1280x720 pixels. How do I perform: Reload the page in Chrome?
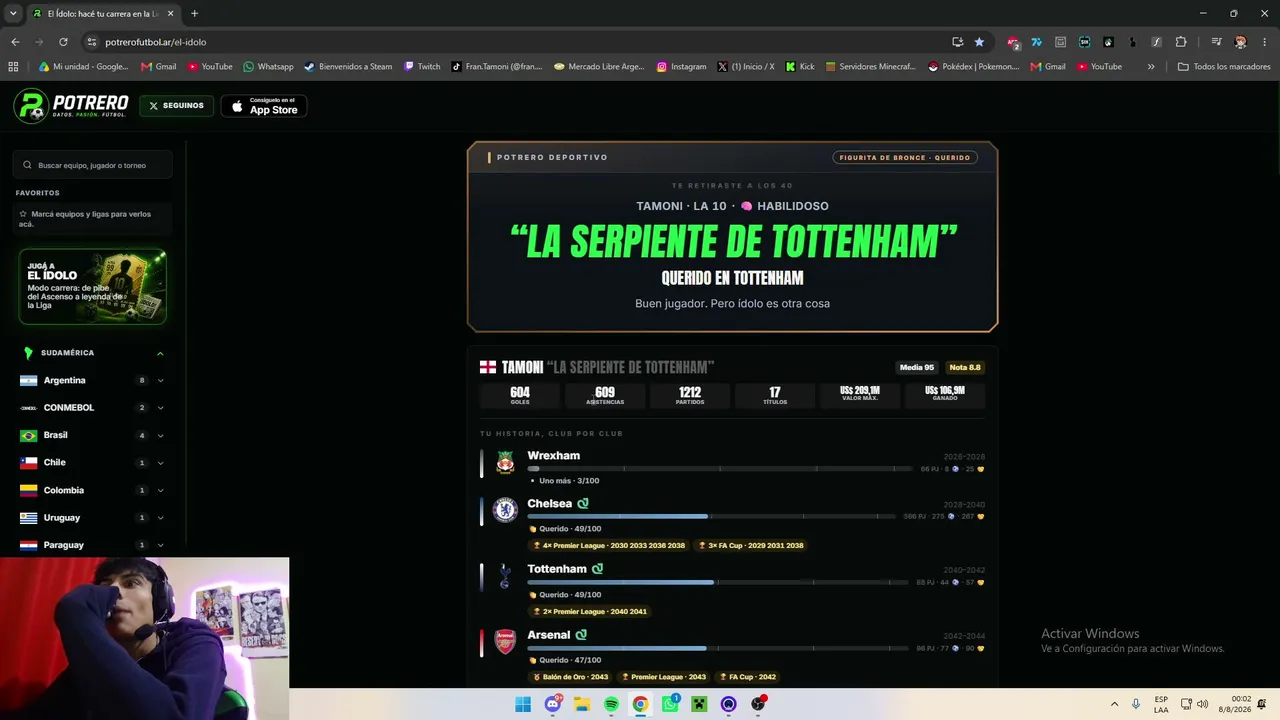tap(63, 42)
